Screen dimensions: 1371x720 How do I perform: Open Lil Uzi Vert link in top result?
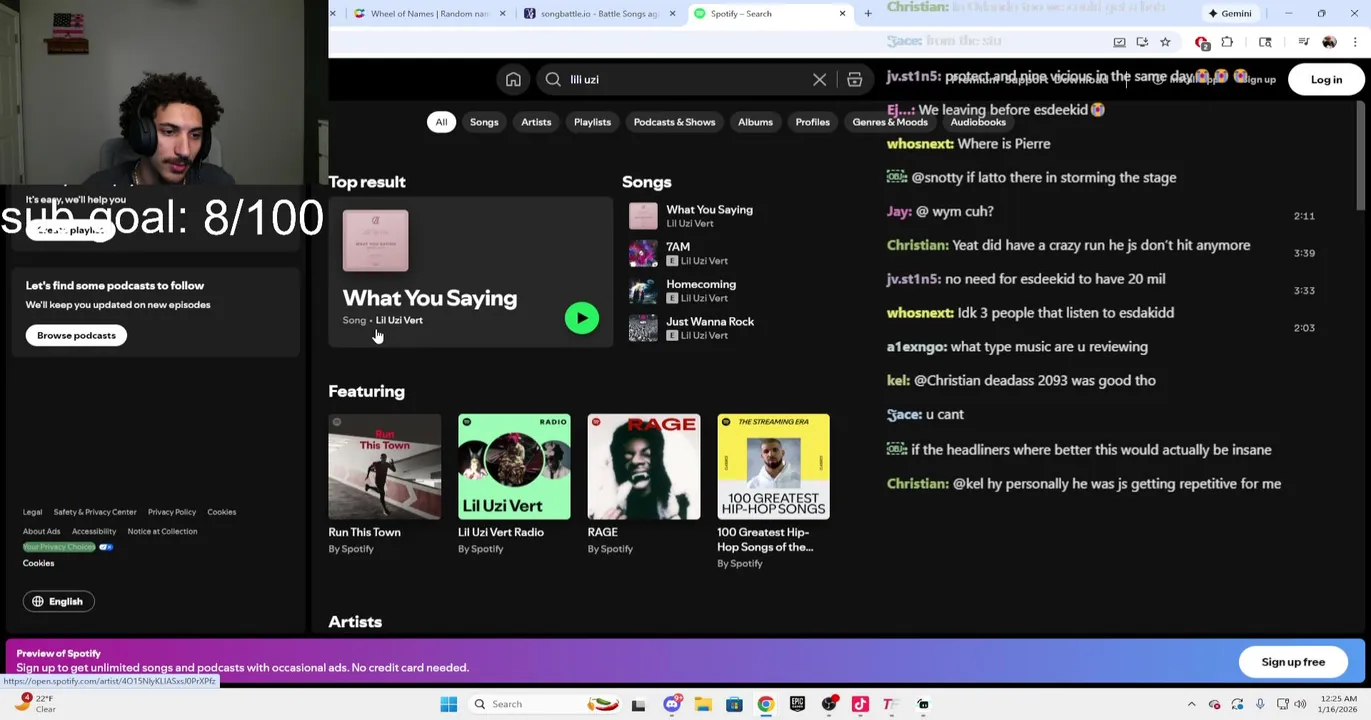[399, 321]
